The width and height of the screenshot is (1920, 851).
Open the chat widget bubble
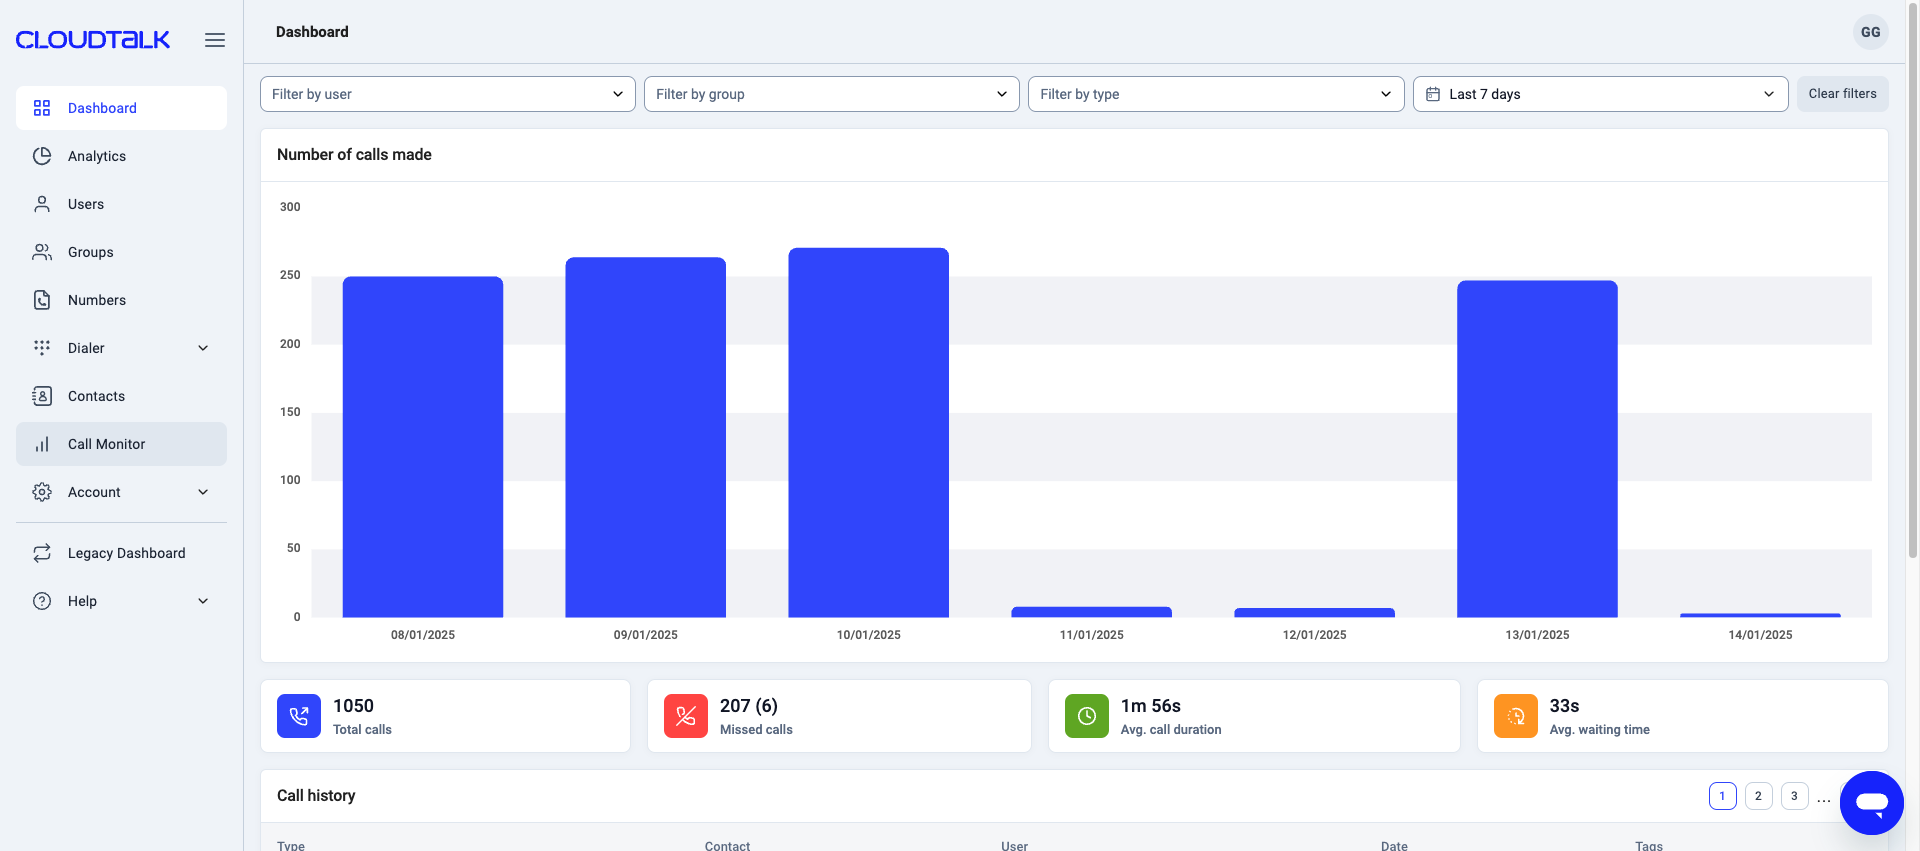click(1872, 803)
